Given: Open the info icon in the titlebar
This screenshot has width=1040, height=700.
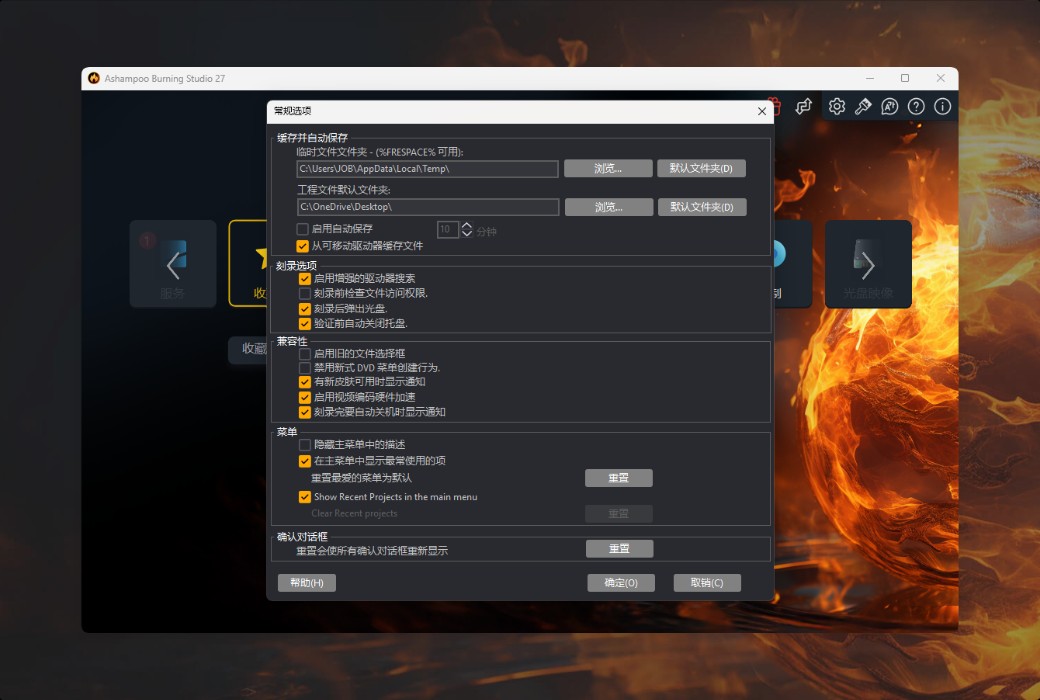Looking at the screenshot, I should [x=941, y=106].
